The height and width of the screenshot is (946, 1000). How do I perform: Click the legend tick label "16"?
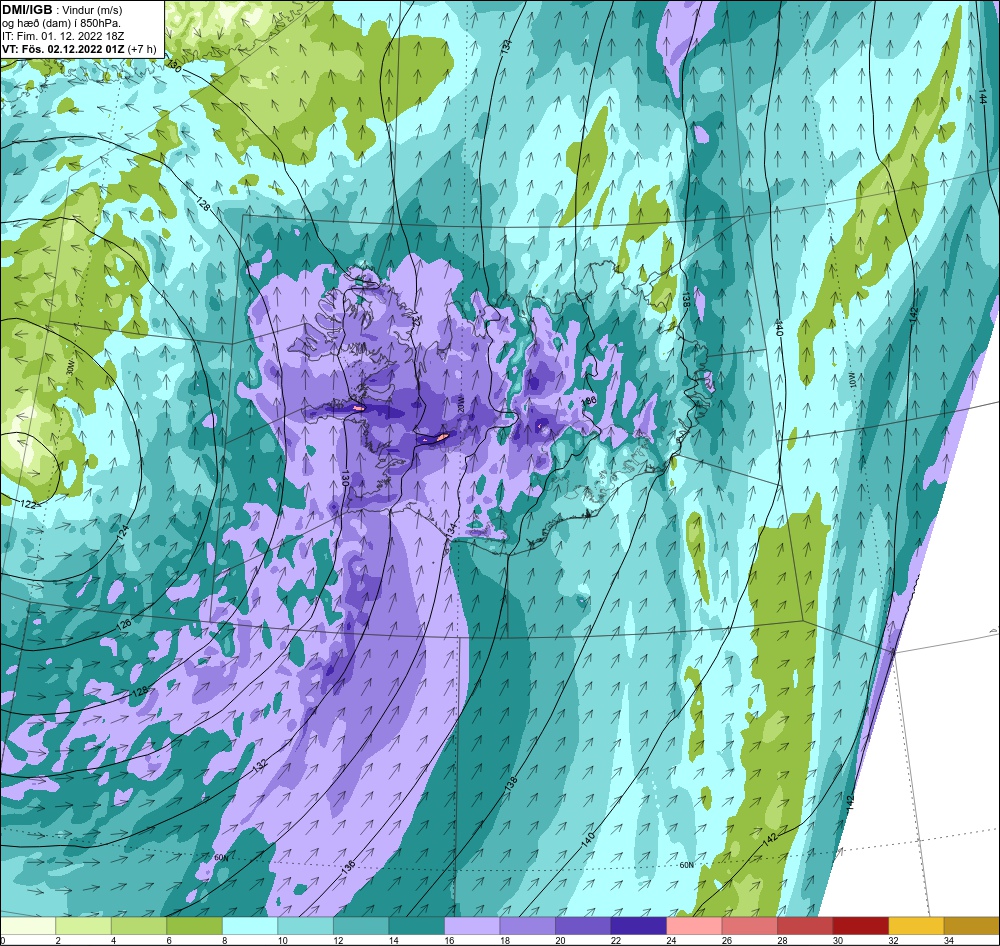coord(449,940)
